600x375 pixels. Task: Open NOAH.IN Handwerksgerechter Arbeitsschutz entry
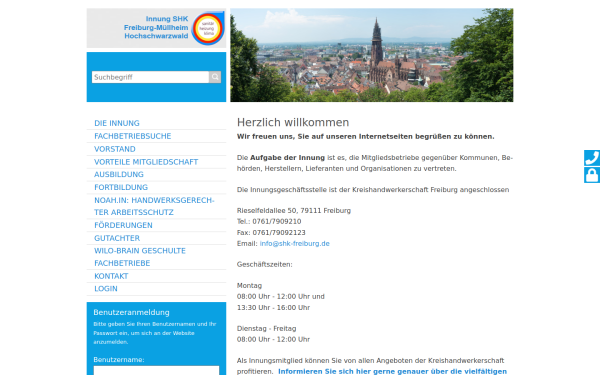click(154, 206)
